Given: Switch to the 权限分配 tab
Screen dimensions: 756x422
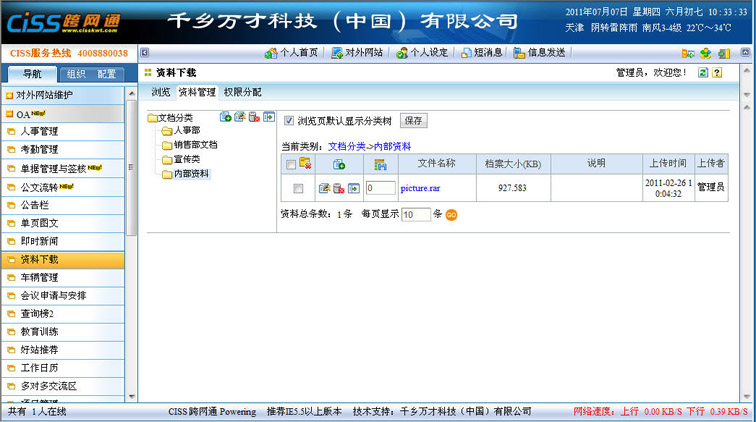Looking at the screenshot, I should [242, 92].
